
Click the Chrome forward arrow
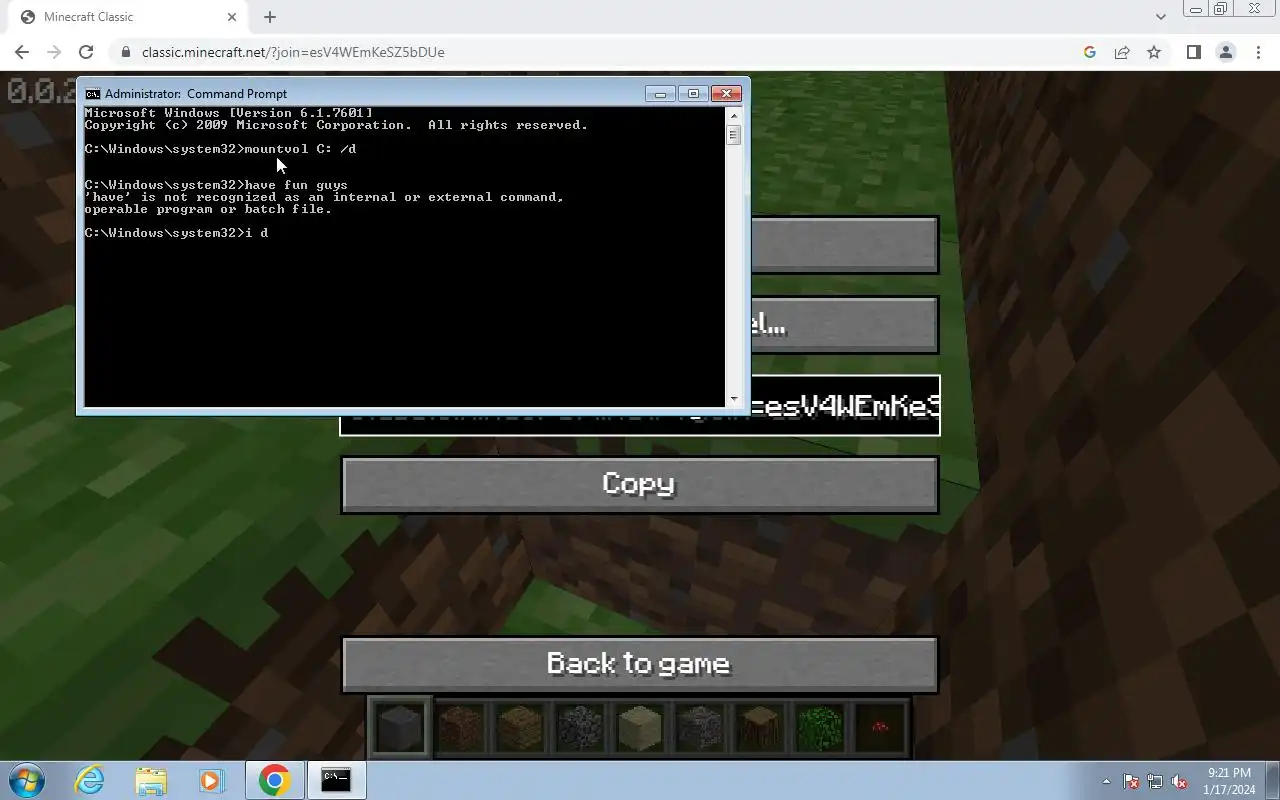point(54,52)
